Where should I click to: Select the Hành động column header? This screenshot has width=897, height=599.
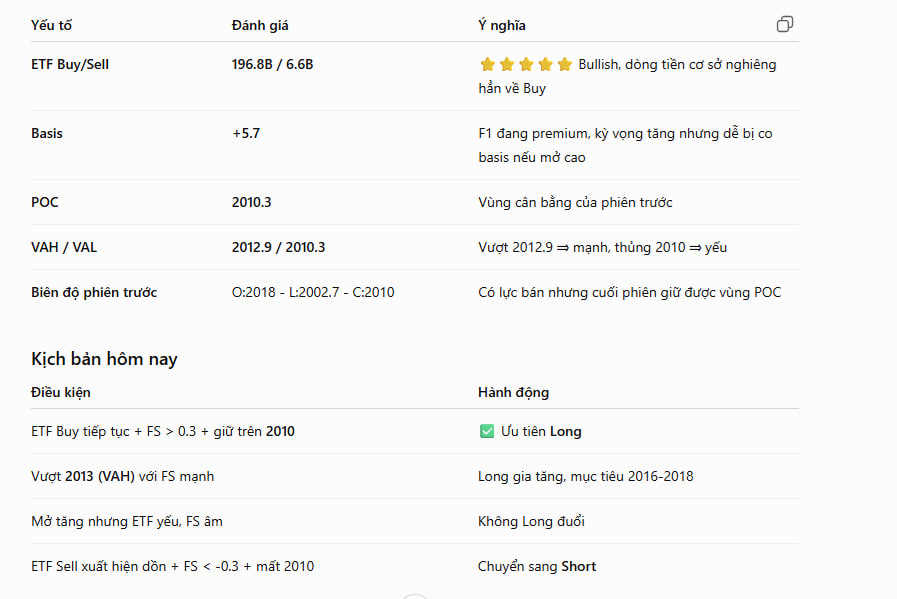coord(513,392)
